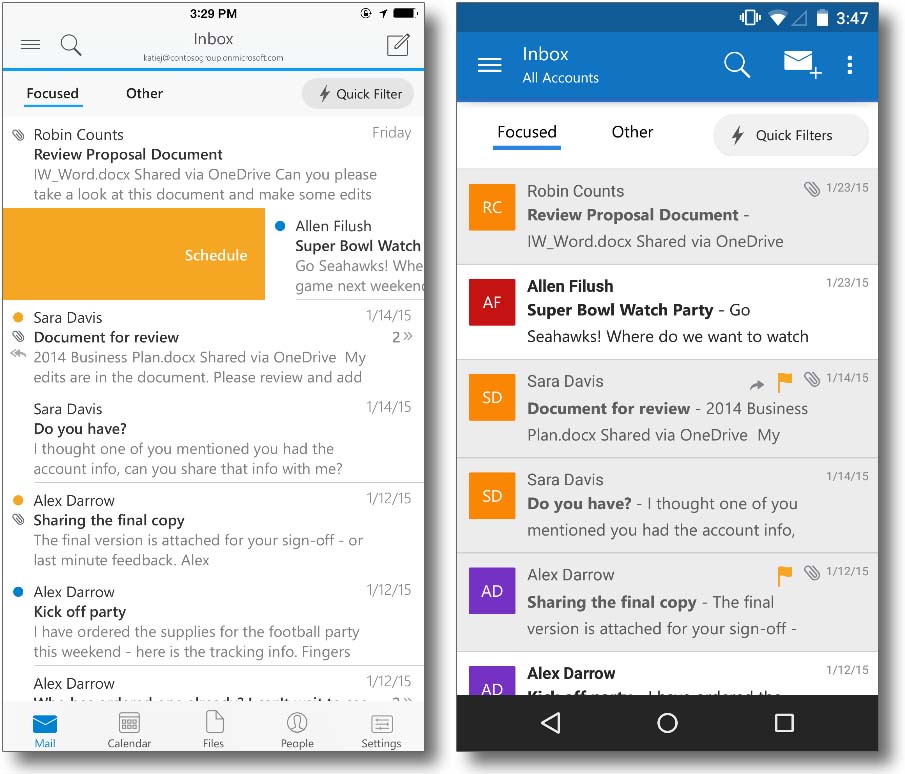This screenshot has width=905, height=774.
Task: Click SD avatar on Android 'Do you have?' email
Action: [x=492, y=496]
